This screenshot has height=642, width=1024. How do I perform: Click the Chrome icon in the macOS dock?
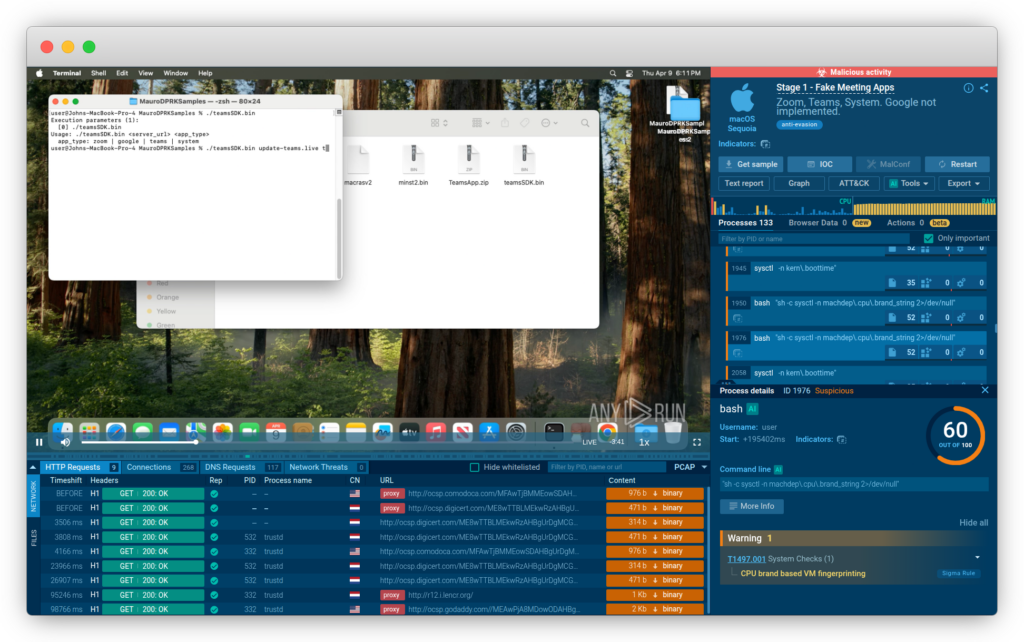pos(607,431)
